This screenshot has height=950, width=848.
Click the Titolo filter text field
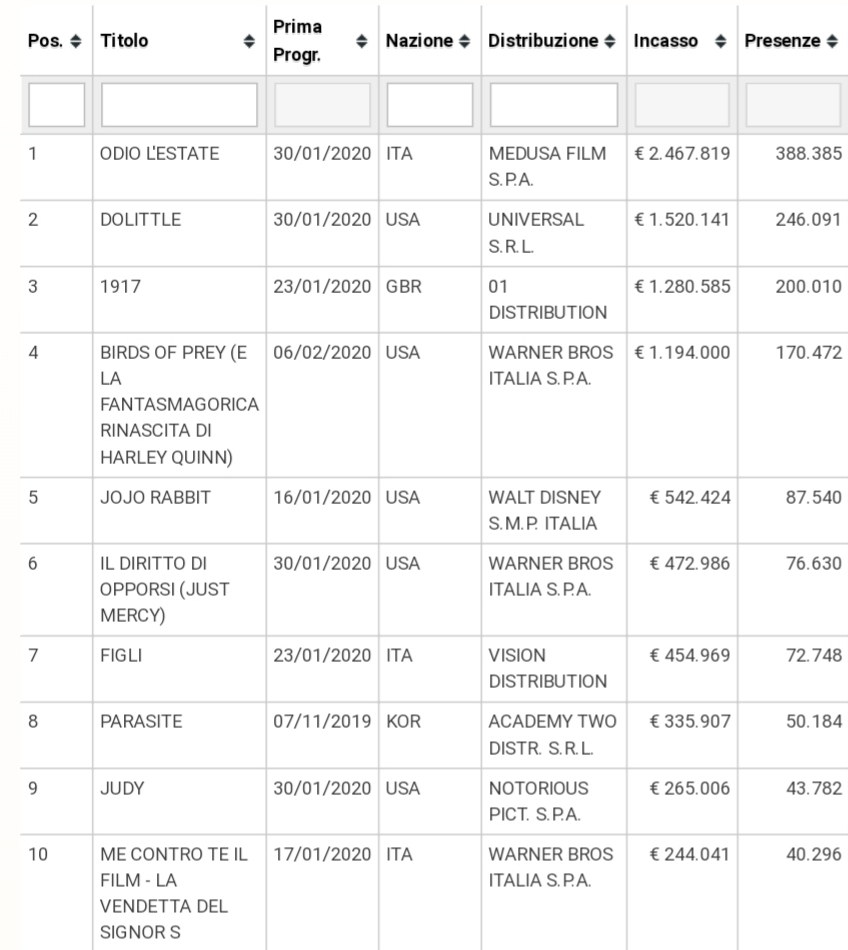pyautogui.click(x=179, y=105)
